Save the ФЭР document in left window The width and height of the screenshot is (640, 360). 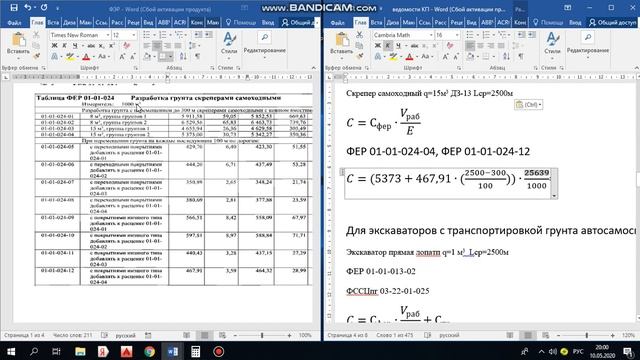pyautogui.click(x=14, y=8)
